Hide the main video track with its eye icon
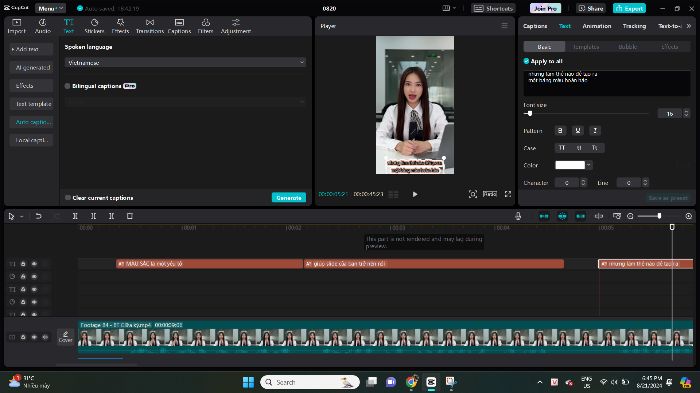Screen dimensions: 700x393 tap(34, 337)
